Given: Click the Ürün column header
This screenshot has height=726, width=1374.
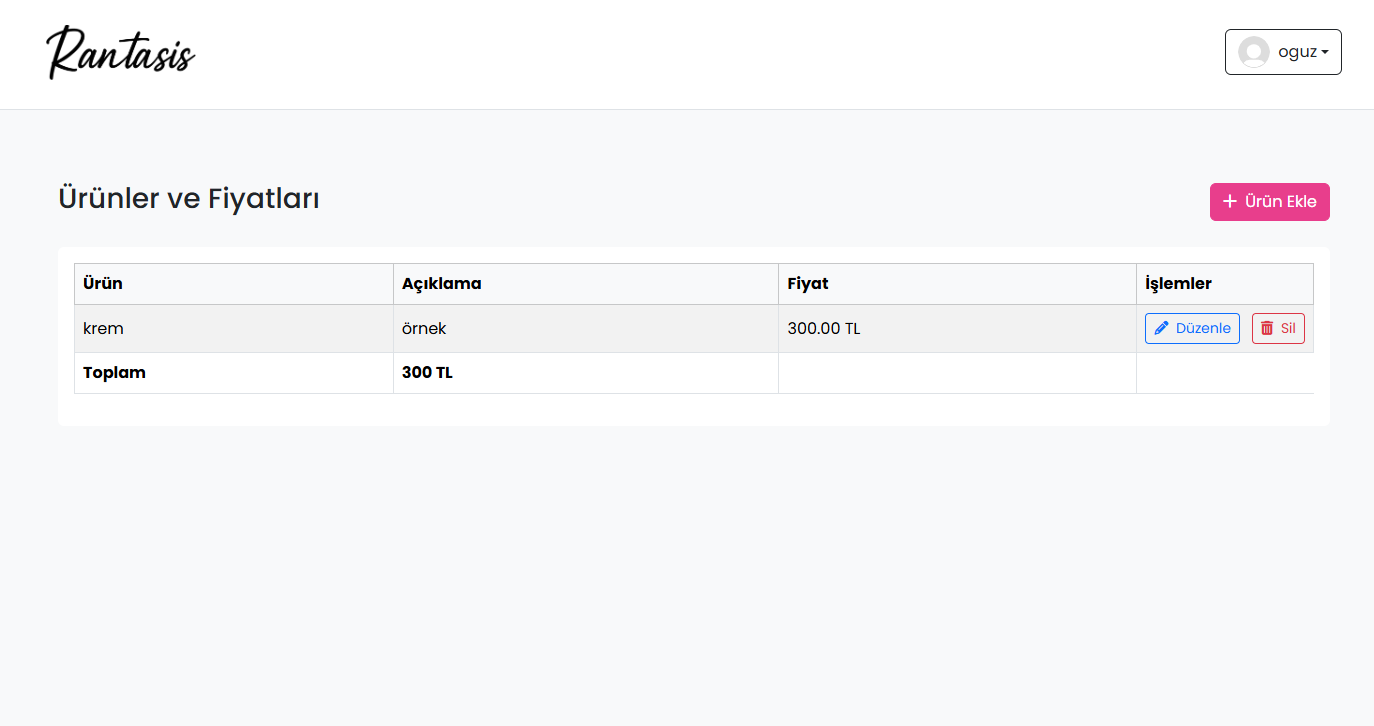Looking at the screenshot, I should pyautogui.click(x=103, y=284).
